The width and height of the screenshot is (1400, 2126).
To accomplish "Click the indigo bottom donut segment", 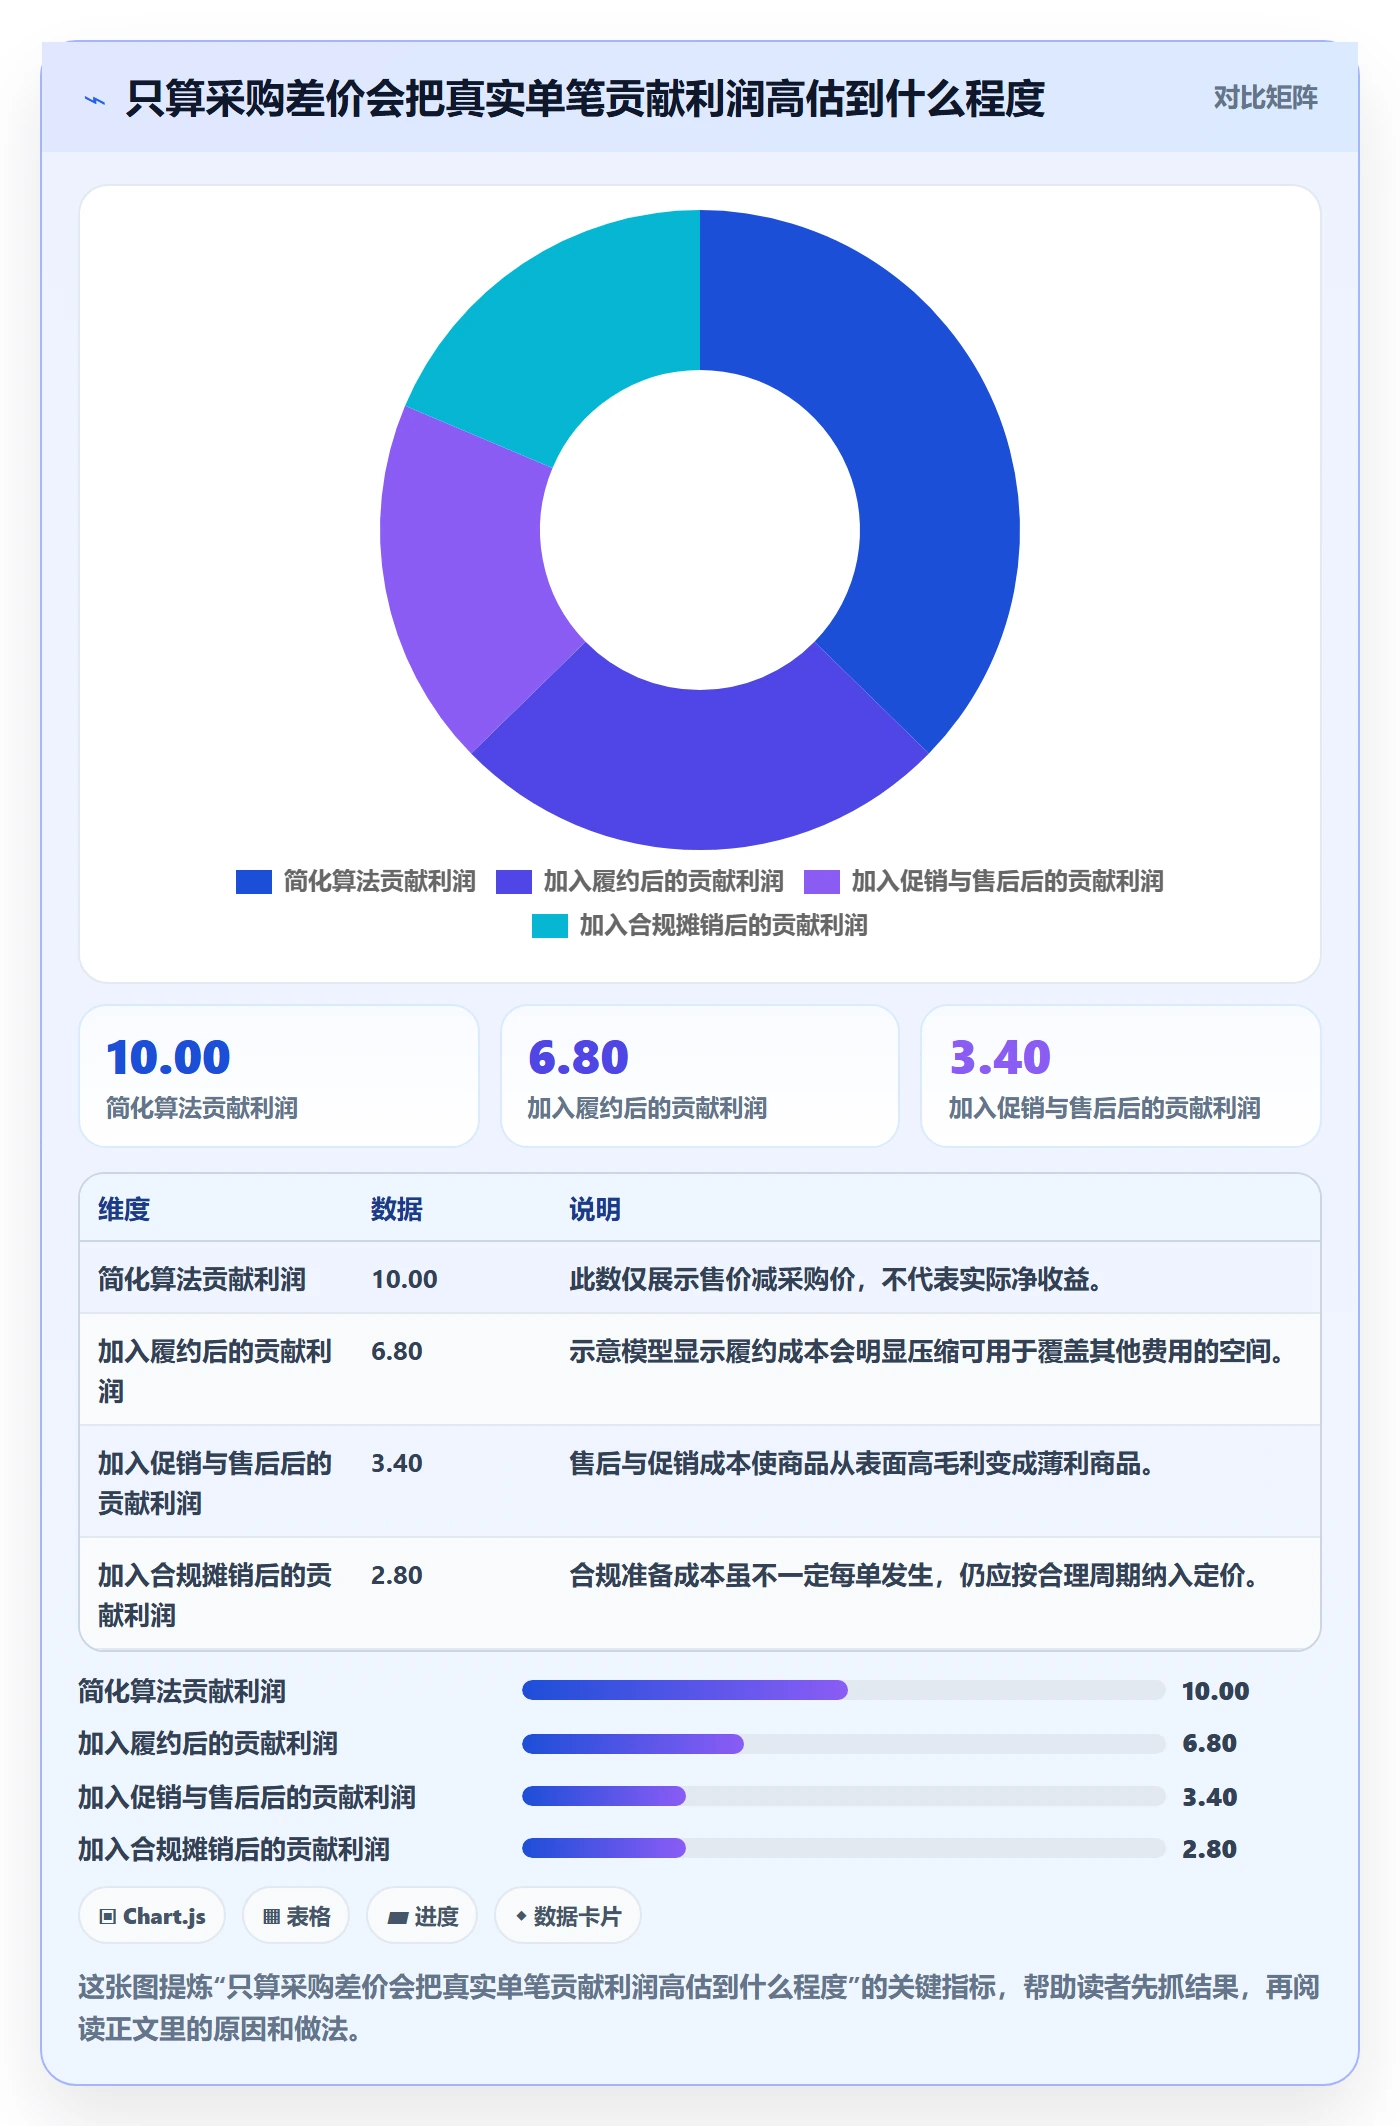I will click(x=700, y=770).
